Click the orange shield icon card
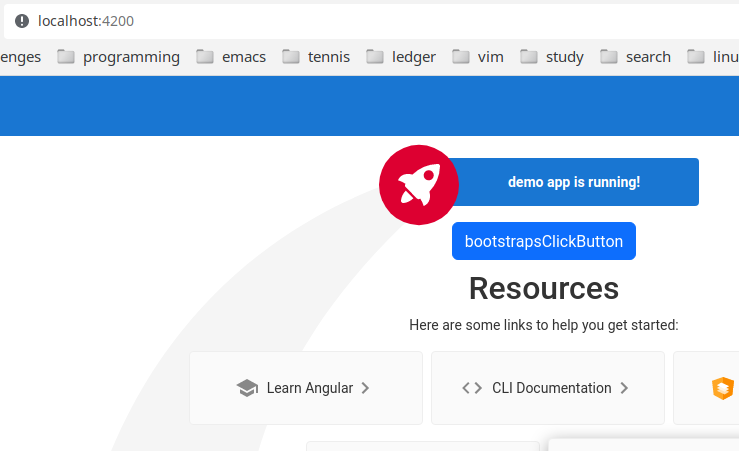The width and height of the screenshot is (739, 451). coord(721,388)
